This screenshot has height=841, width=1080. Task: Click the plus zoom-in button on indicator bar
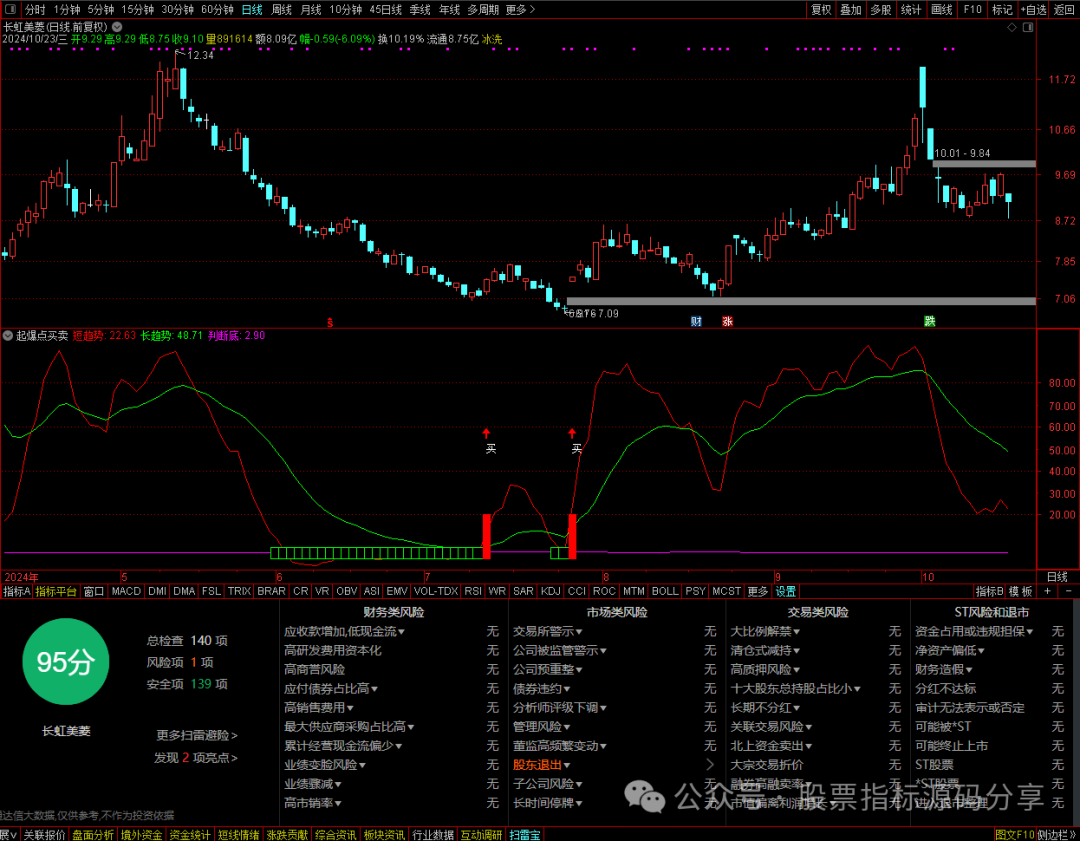pos(1048,591)
